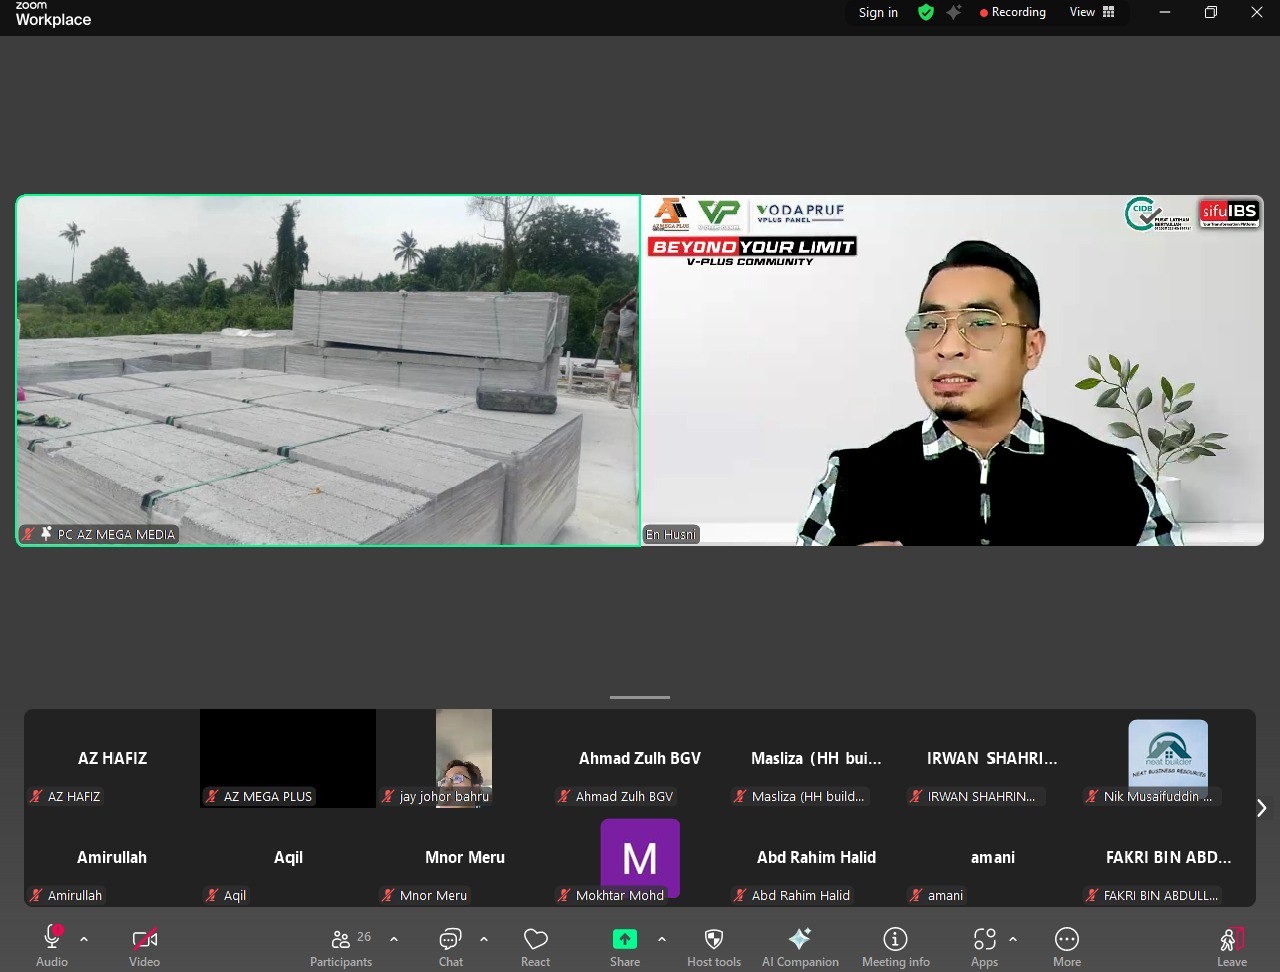This screenshot has height=972, width=1280.
Task: Select Ahmad Zulh BGV participant tile
Action: (x=640, y=758)
